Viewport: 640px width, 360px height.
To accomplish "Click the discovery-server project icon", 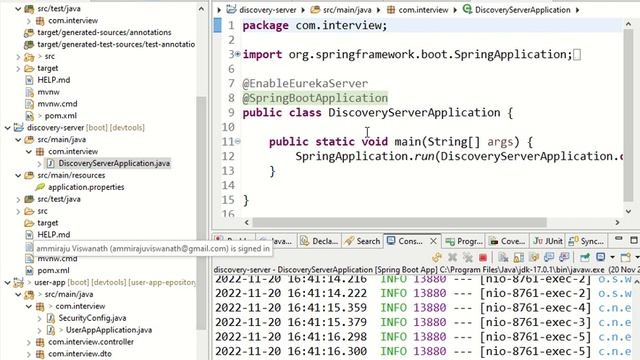I will [x=19, y=127].
